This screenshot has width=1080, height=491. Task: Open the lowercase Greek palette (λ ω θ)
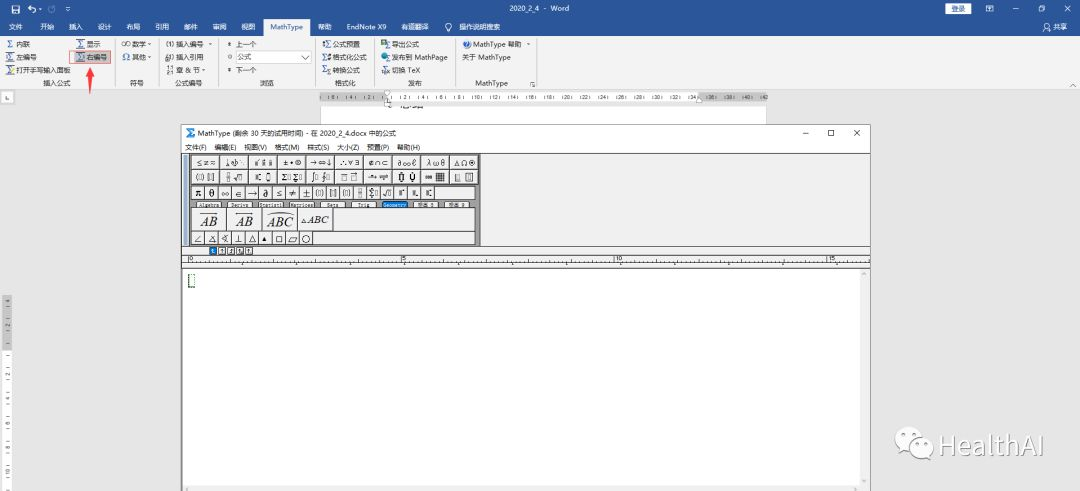pyautogui.click(x=435, y=163)
